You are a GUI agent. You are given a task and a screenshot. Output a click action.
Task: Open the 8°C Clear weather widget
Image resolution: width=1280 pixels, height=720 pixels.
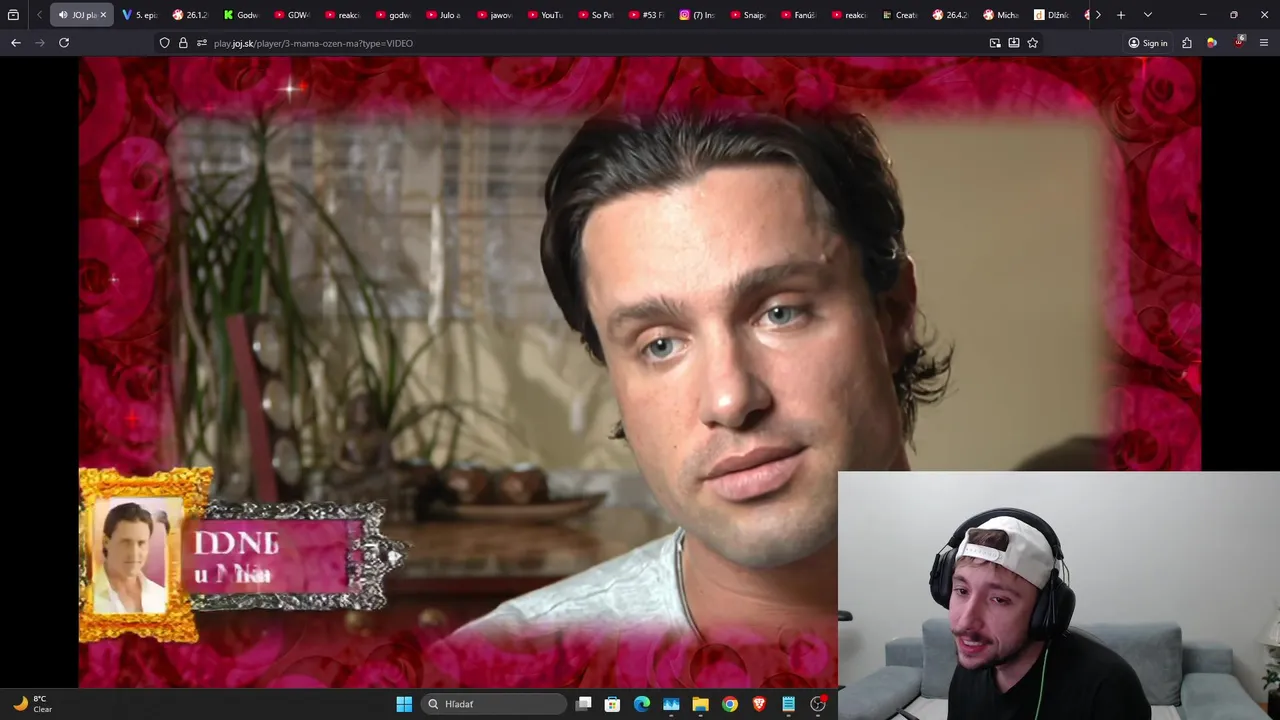click(x=32, y=704)
